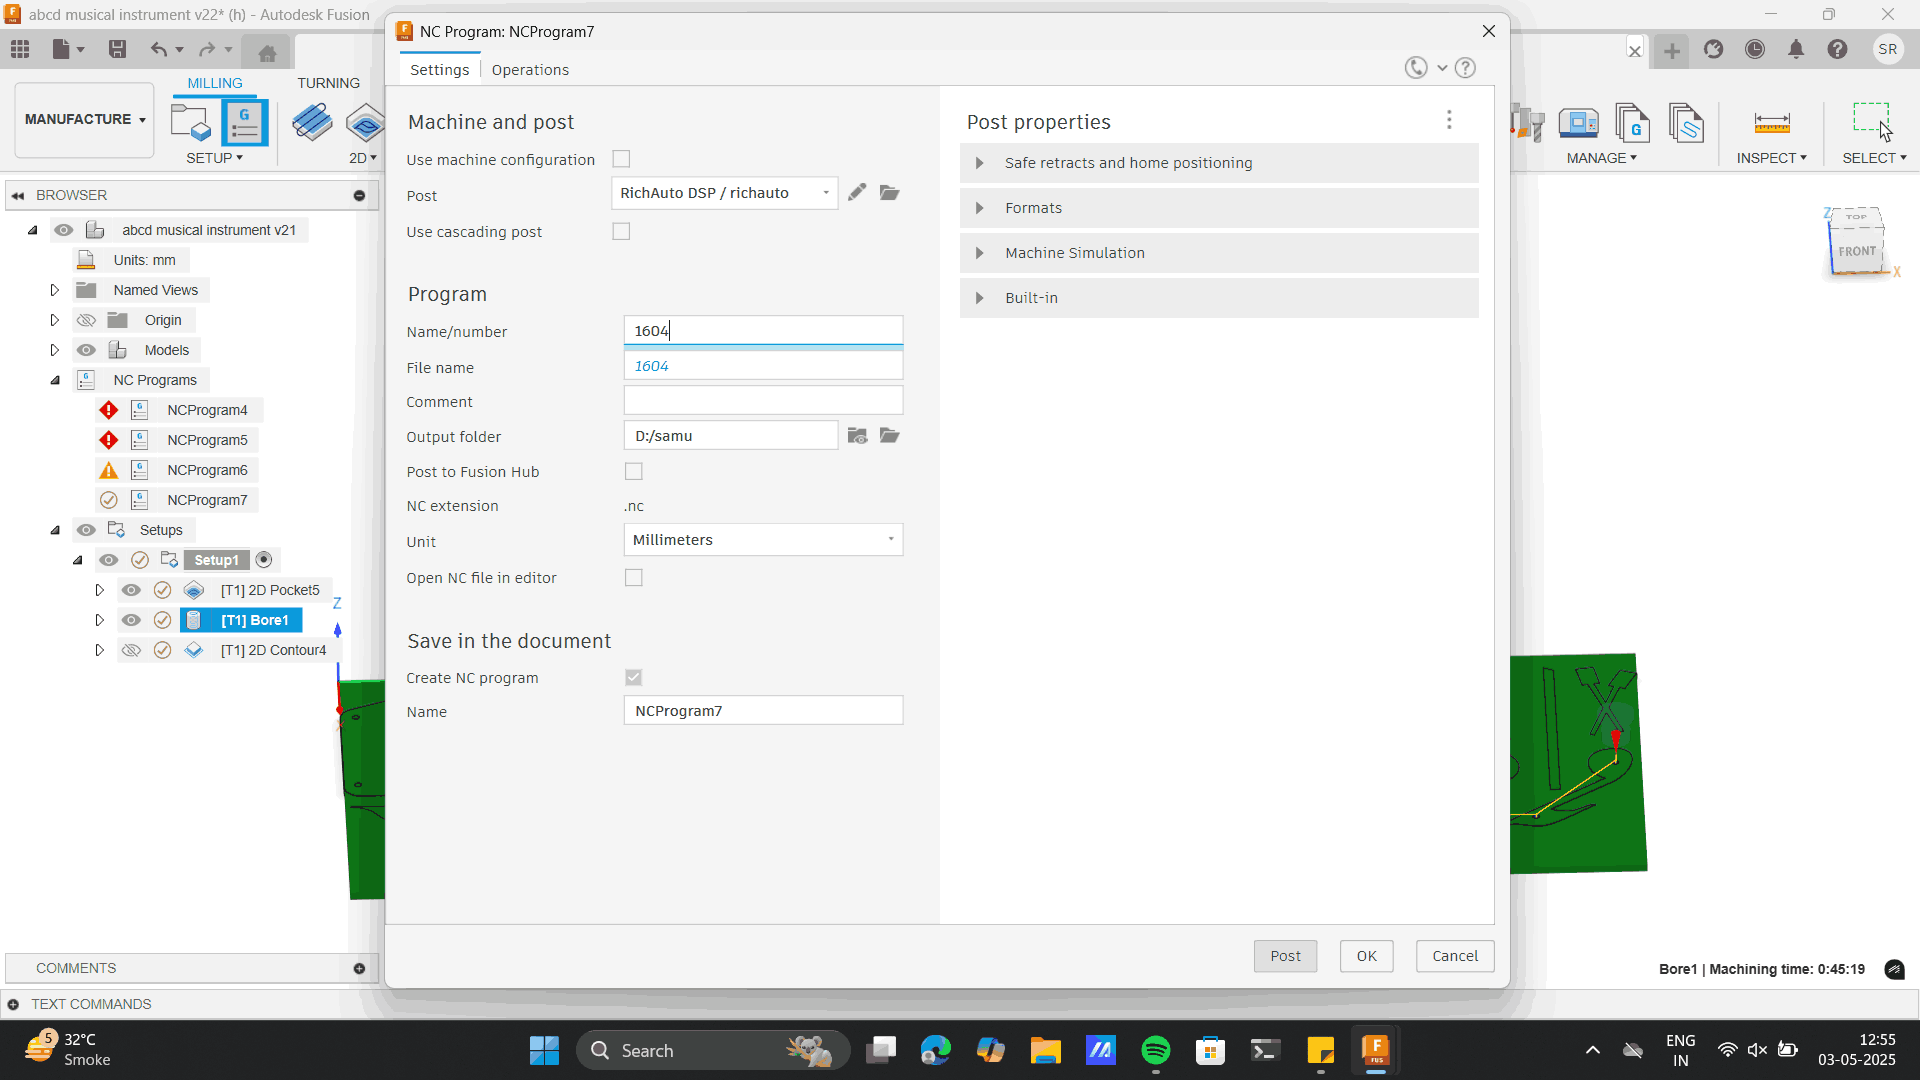The width and height of the screenshot is (1920, 1080).
Task: Open Spotify from the taskbar
Action: pos(1155,1050)
